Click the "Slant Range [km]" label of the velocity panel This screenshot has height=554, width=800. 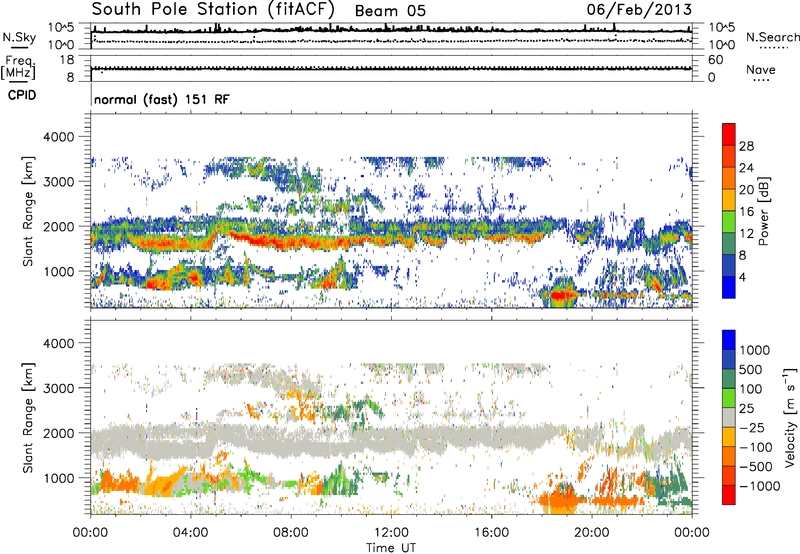pyautogui.click(x=28, y=417)
